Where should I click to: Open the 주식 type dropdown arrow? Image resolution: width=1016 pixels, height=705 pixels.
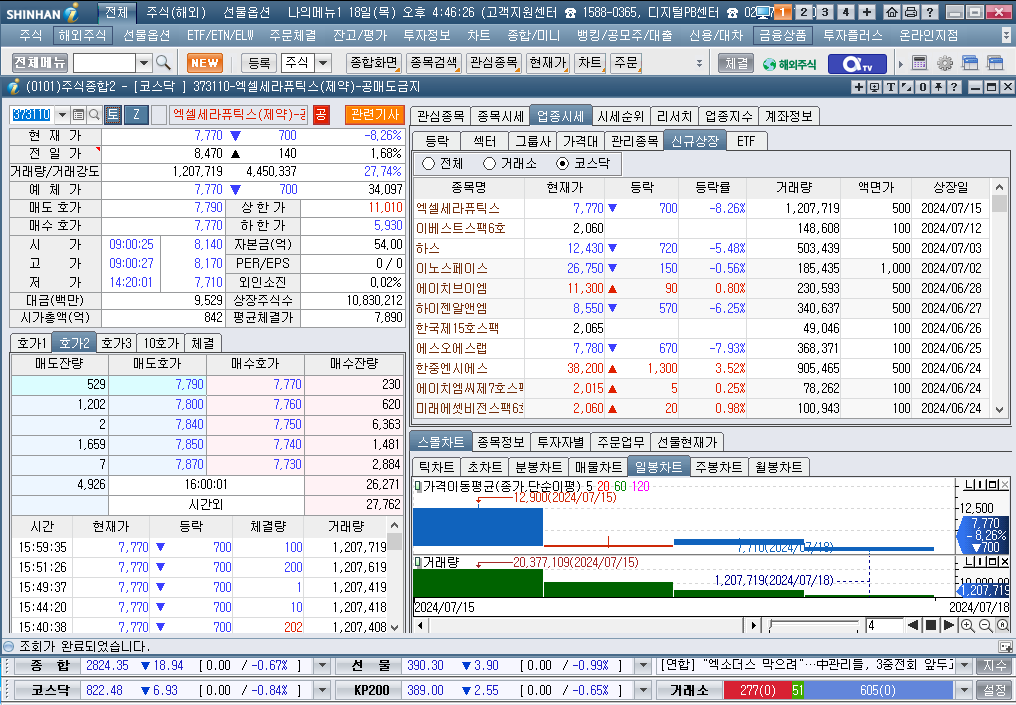323,63
